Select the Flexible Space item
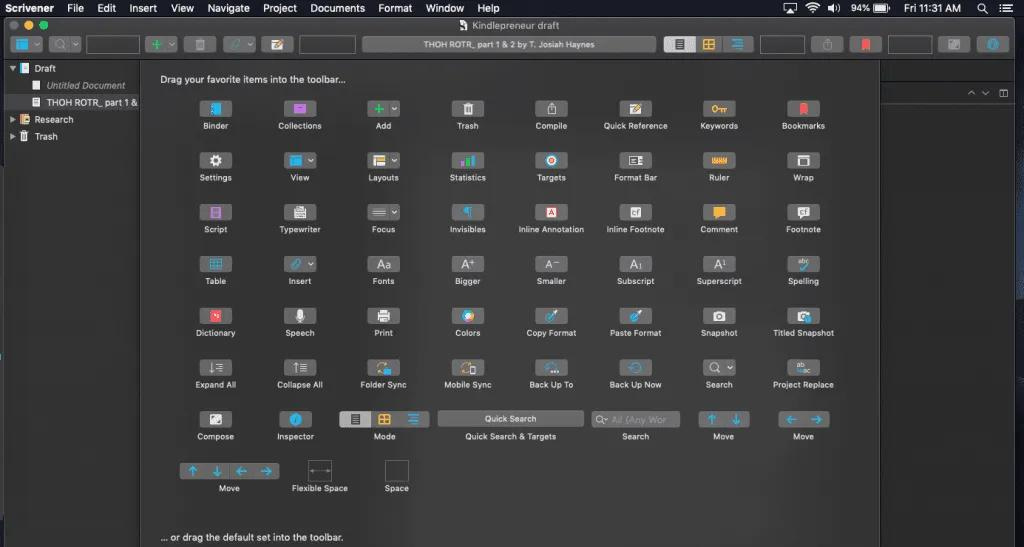The width and height of the screenshot is (1024, 547). pyautogui.click(x=319, y=471)
